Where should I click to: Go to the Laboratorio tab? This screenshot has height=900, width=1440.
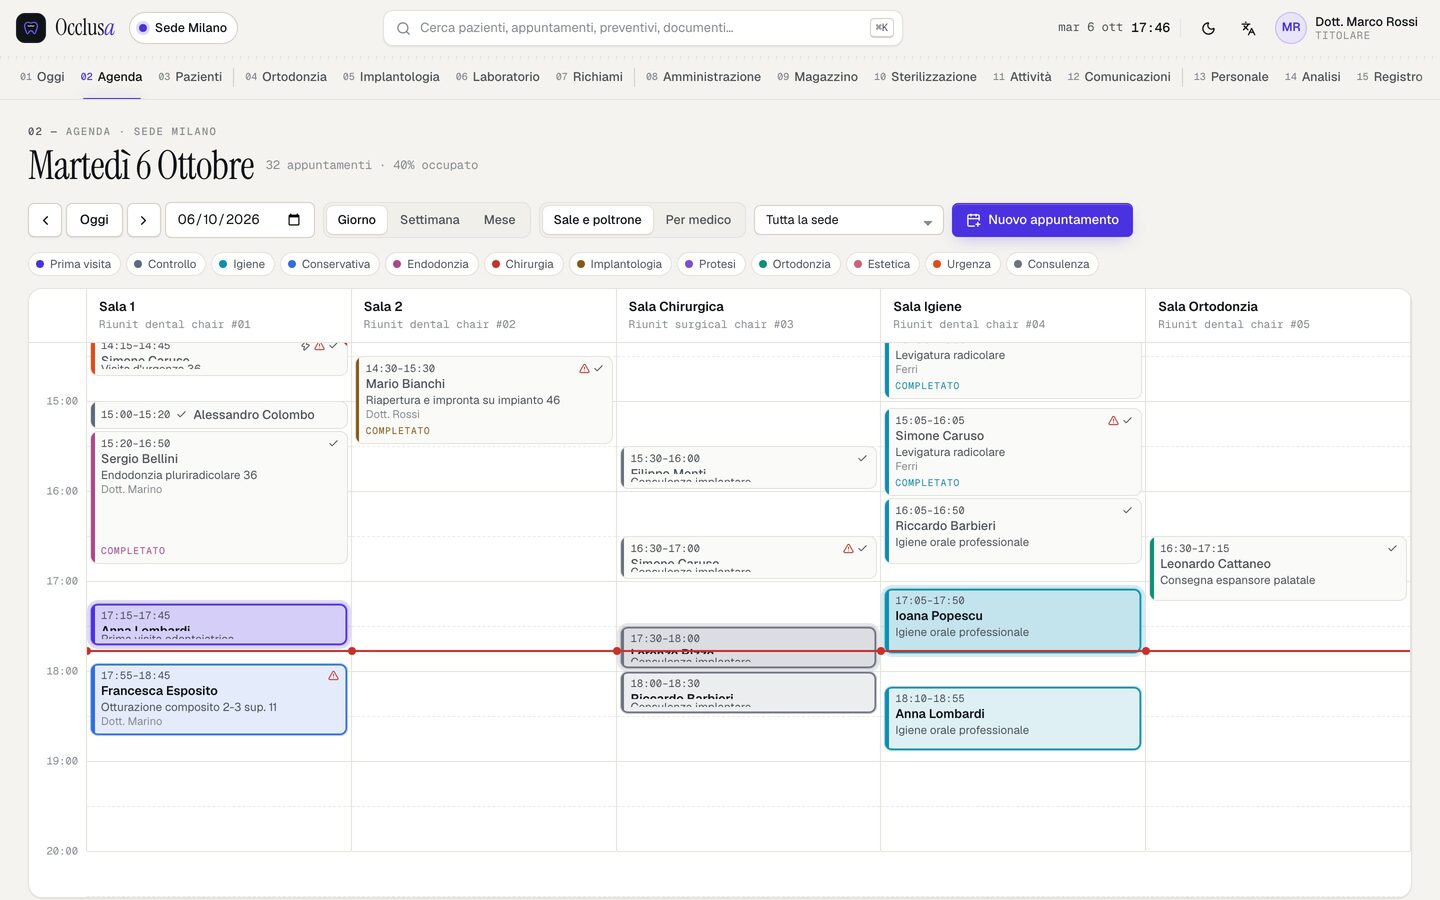coord(498,77)
